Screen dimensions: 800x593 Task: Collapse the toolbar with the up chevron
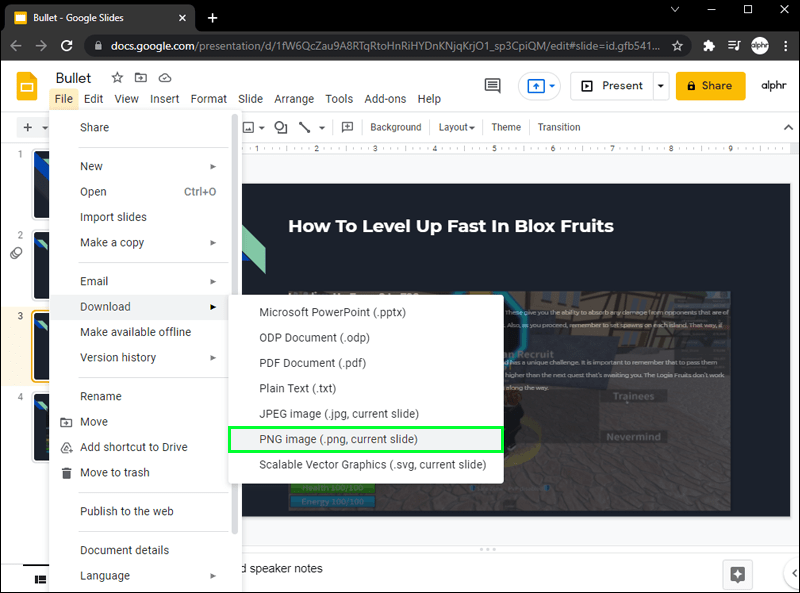coord(788,127)
